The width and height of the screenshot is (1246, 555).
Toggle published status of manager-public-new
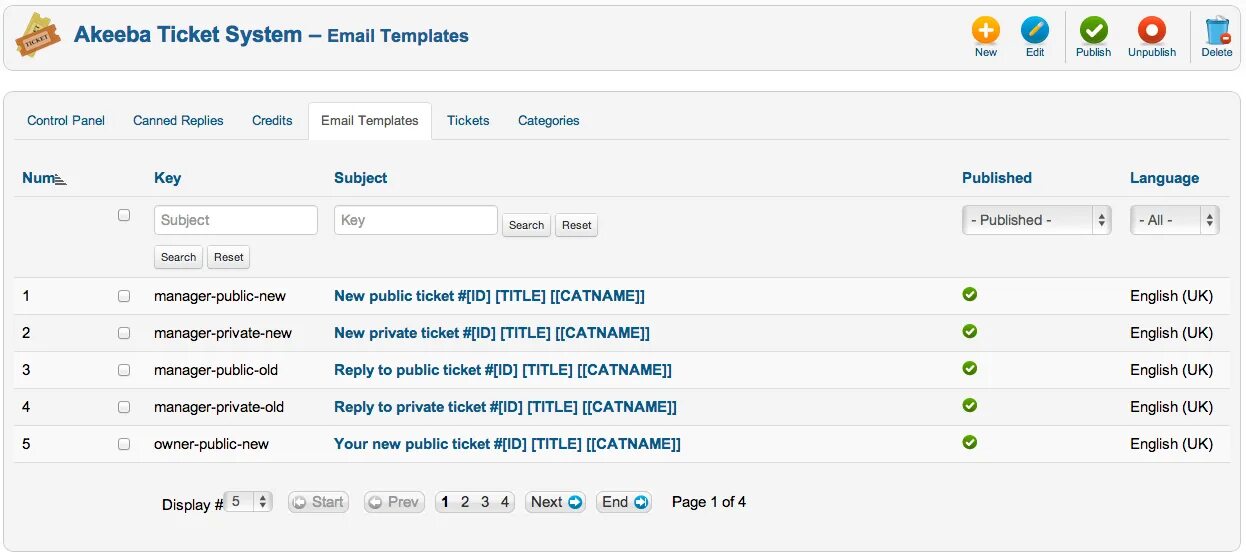(x=969, y=294)
